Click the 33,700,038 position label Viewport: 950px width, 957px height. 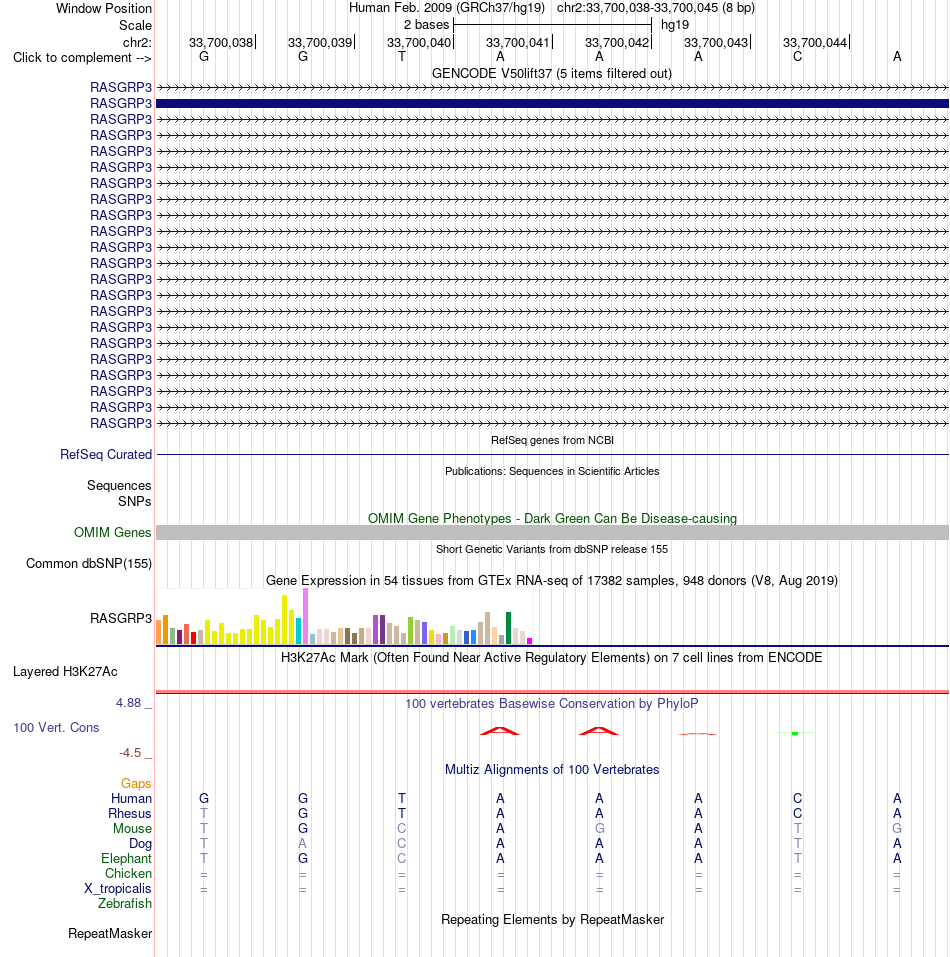point(221,42)
